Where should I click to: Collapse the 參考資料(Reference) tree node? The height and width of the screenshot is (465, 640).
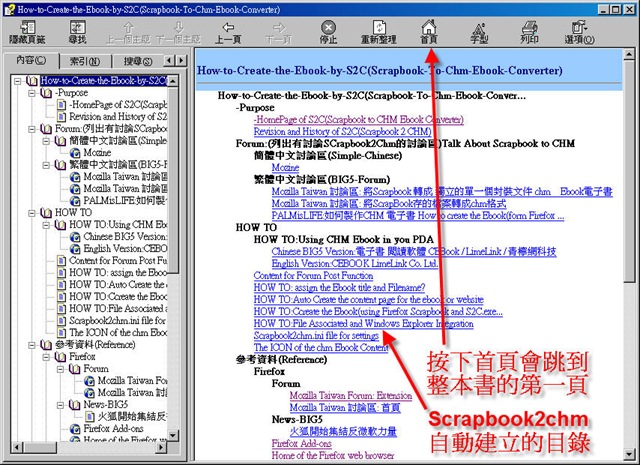coord(32,345)
